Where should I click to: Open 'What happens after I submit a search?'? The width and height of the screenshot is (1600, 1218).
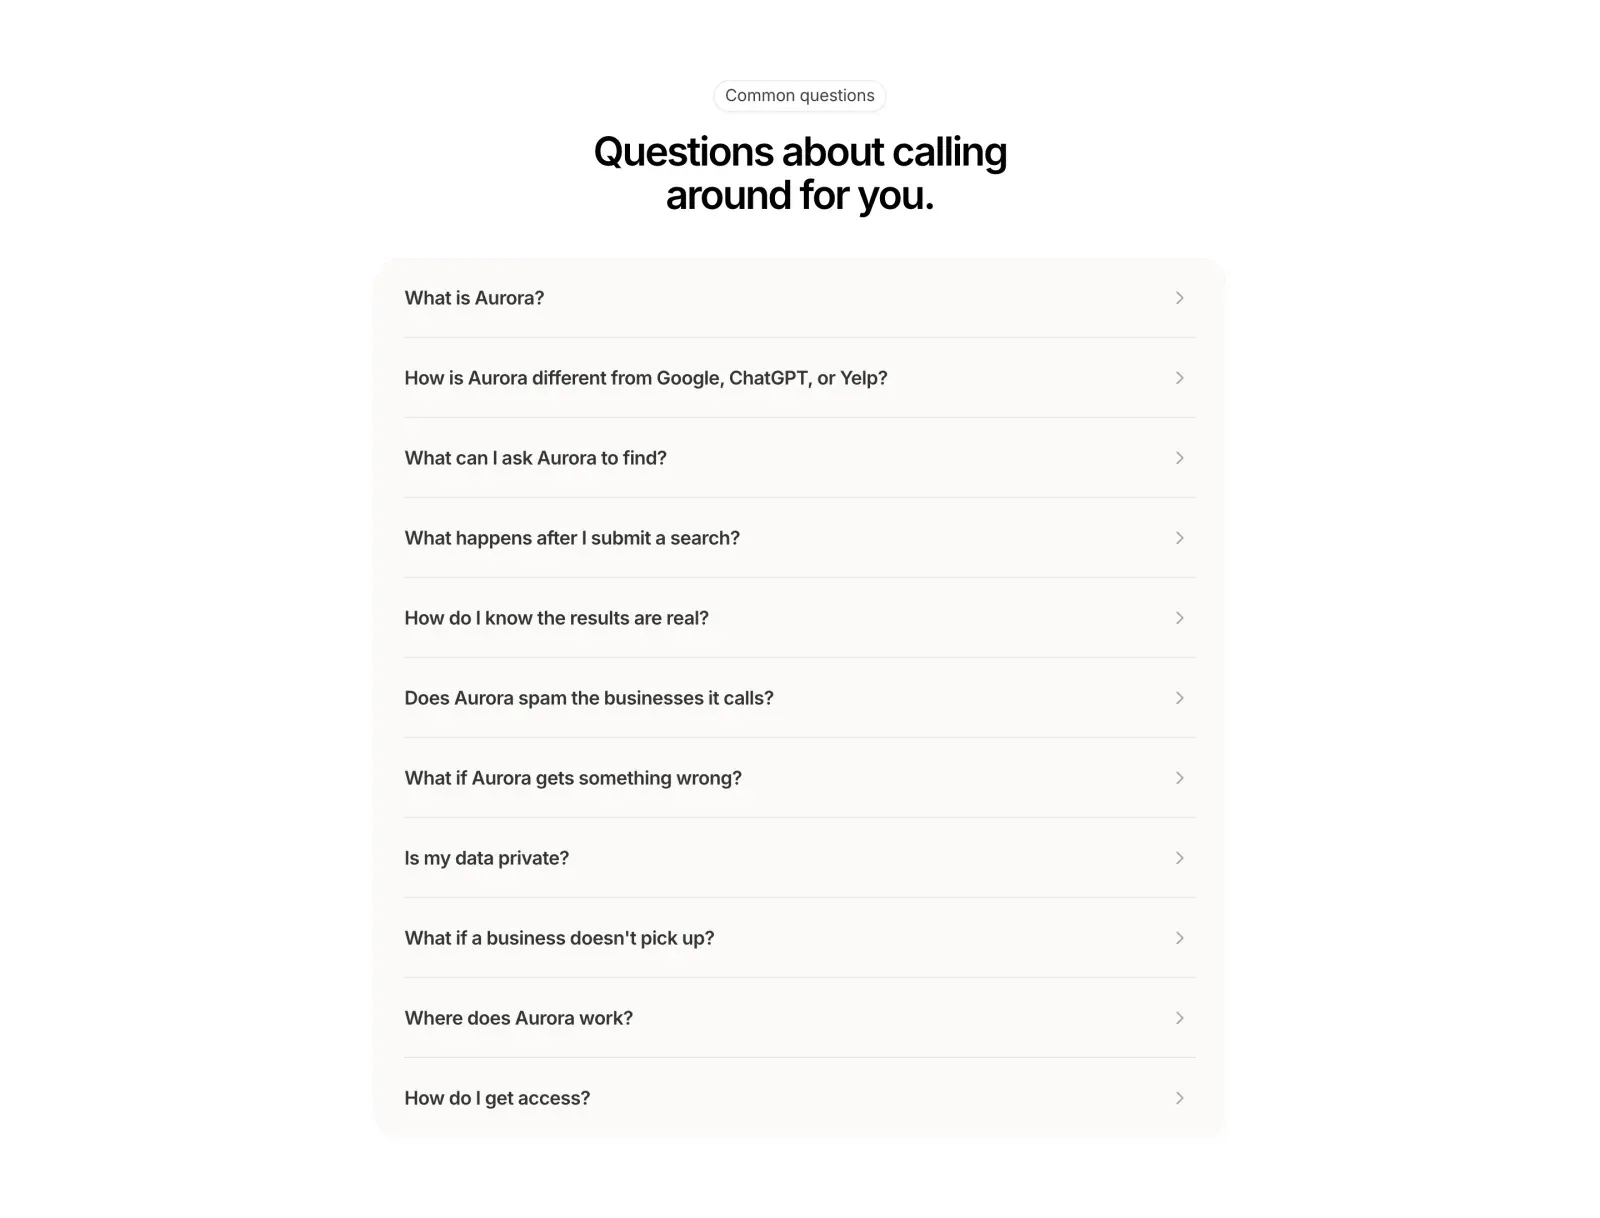tap(799, 538)
